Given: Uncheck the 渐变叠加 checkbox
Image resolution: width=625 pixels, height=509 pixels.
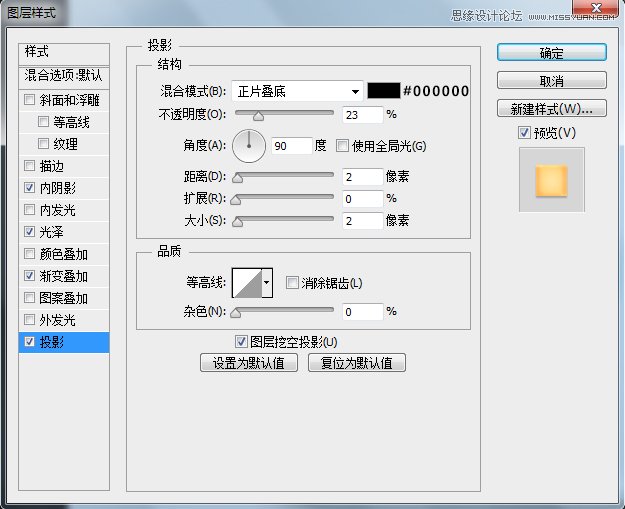Looking at the screenshot, I should tap(29, 275).
